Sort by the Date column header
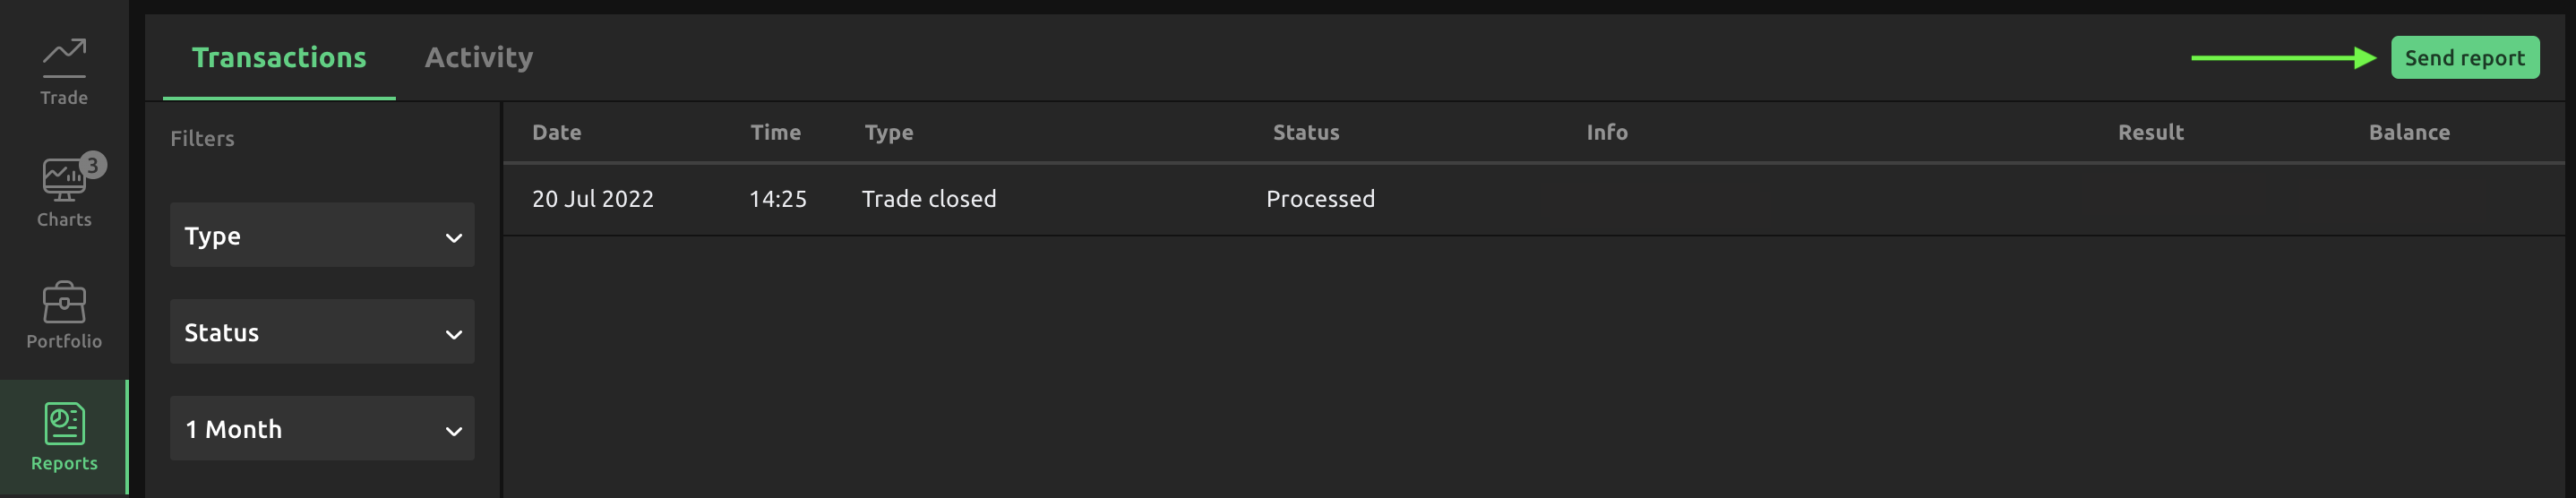 [x=556, y=133]
